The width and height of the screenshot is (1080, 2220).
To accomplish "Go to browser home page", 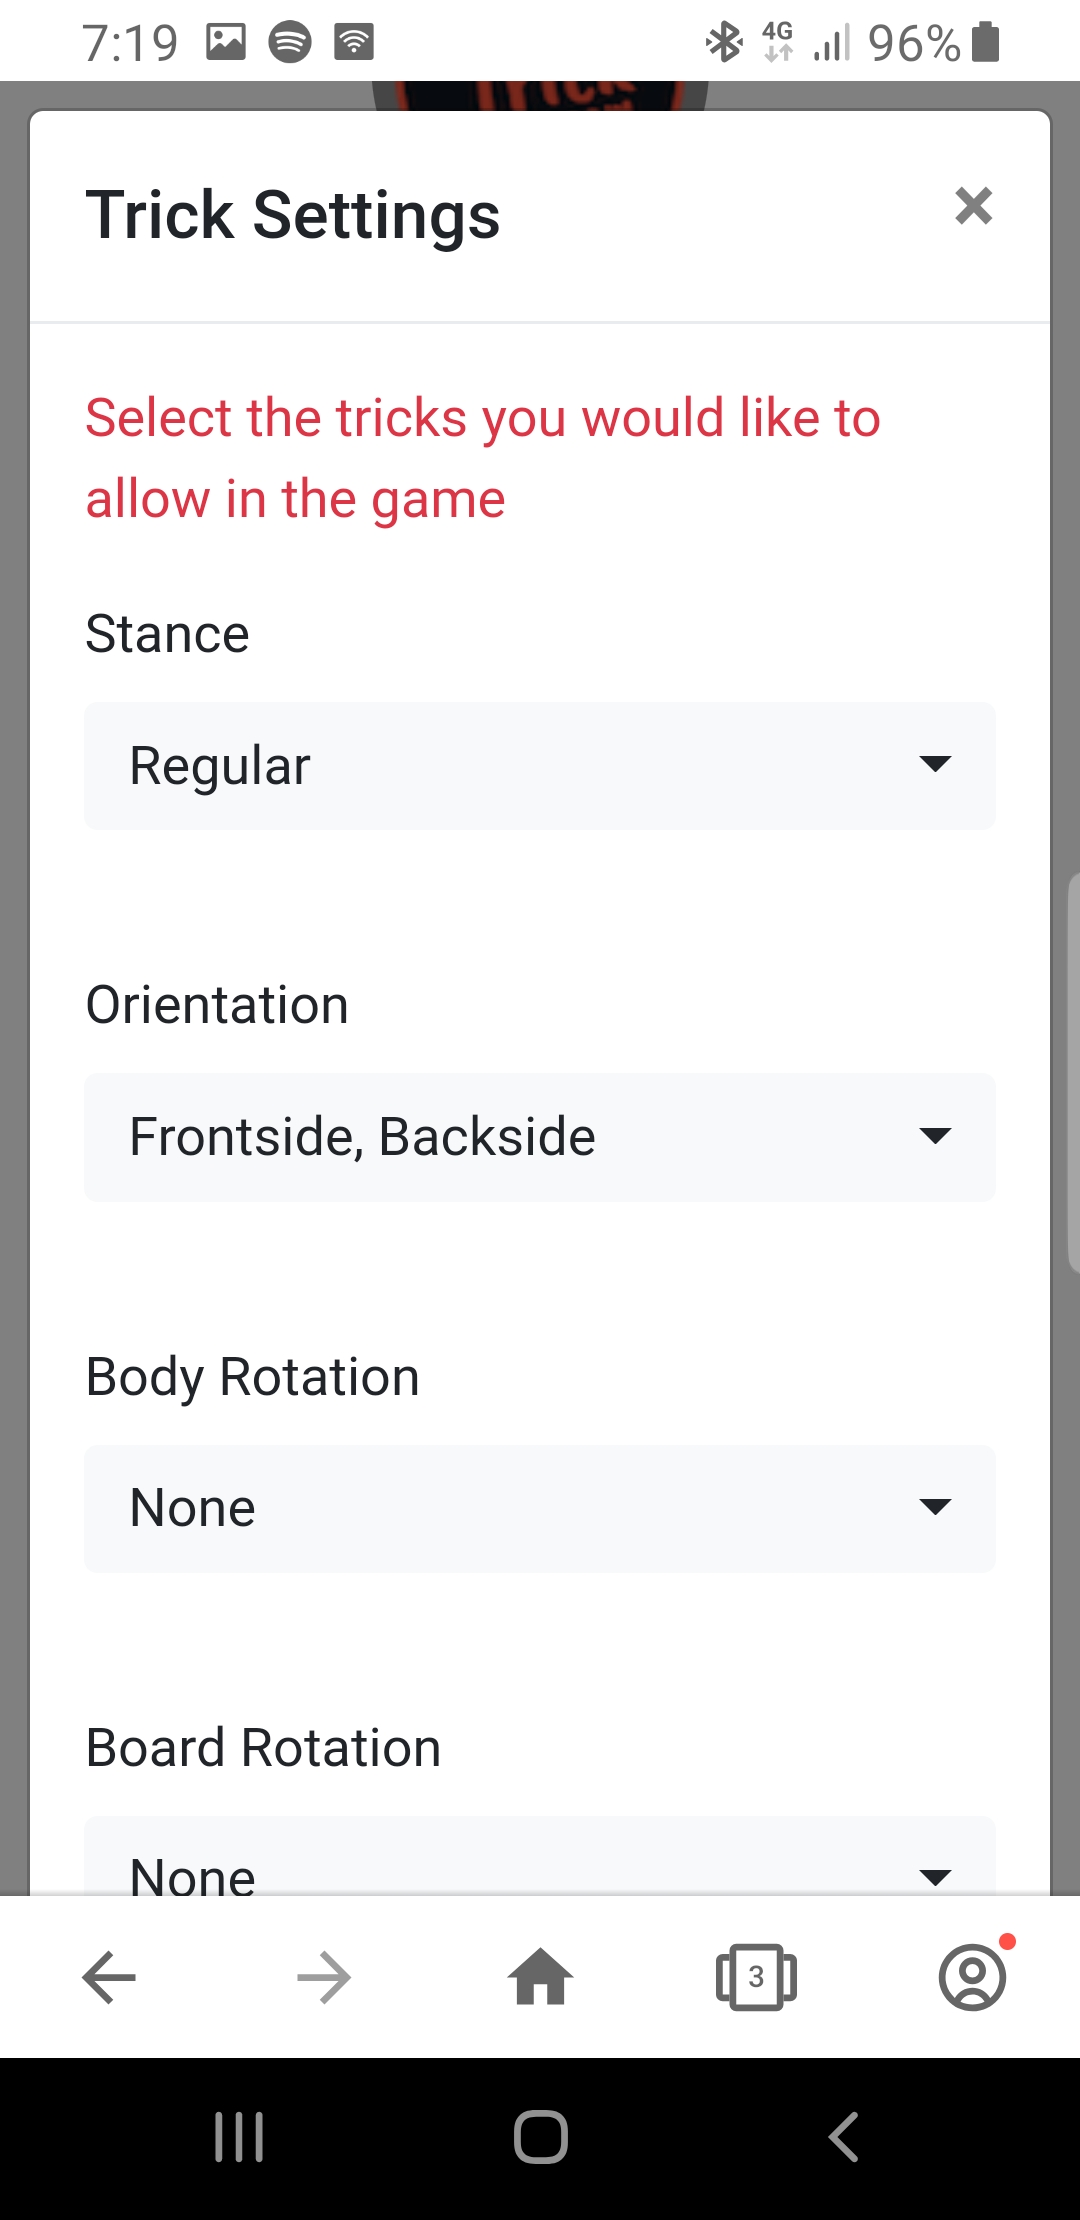I will 540,1977.
